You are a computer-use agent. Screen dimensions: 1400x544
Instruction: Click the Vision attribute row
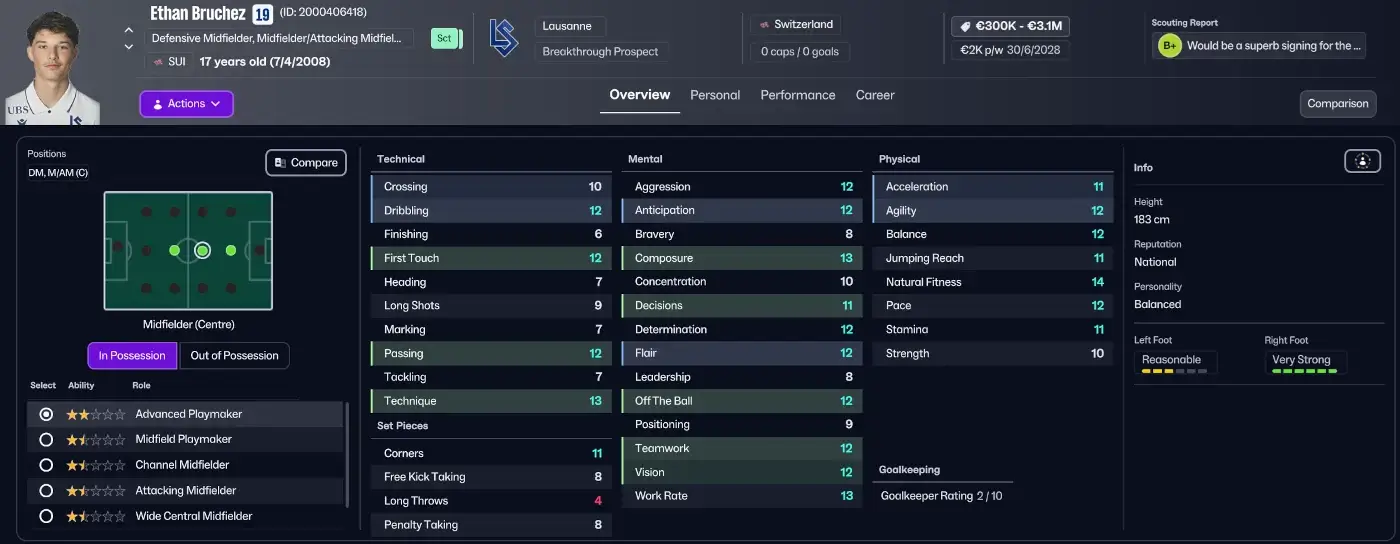tap(742, 472)
